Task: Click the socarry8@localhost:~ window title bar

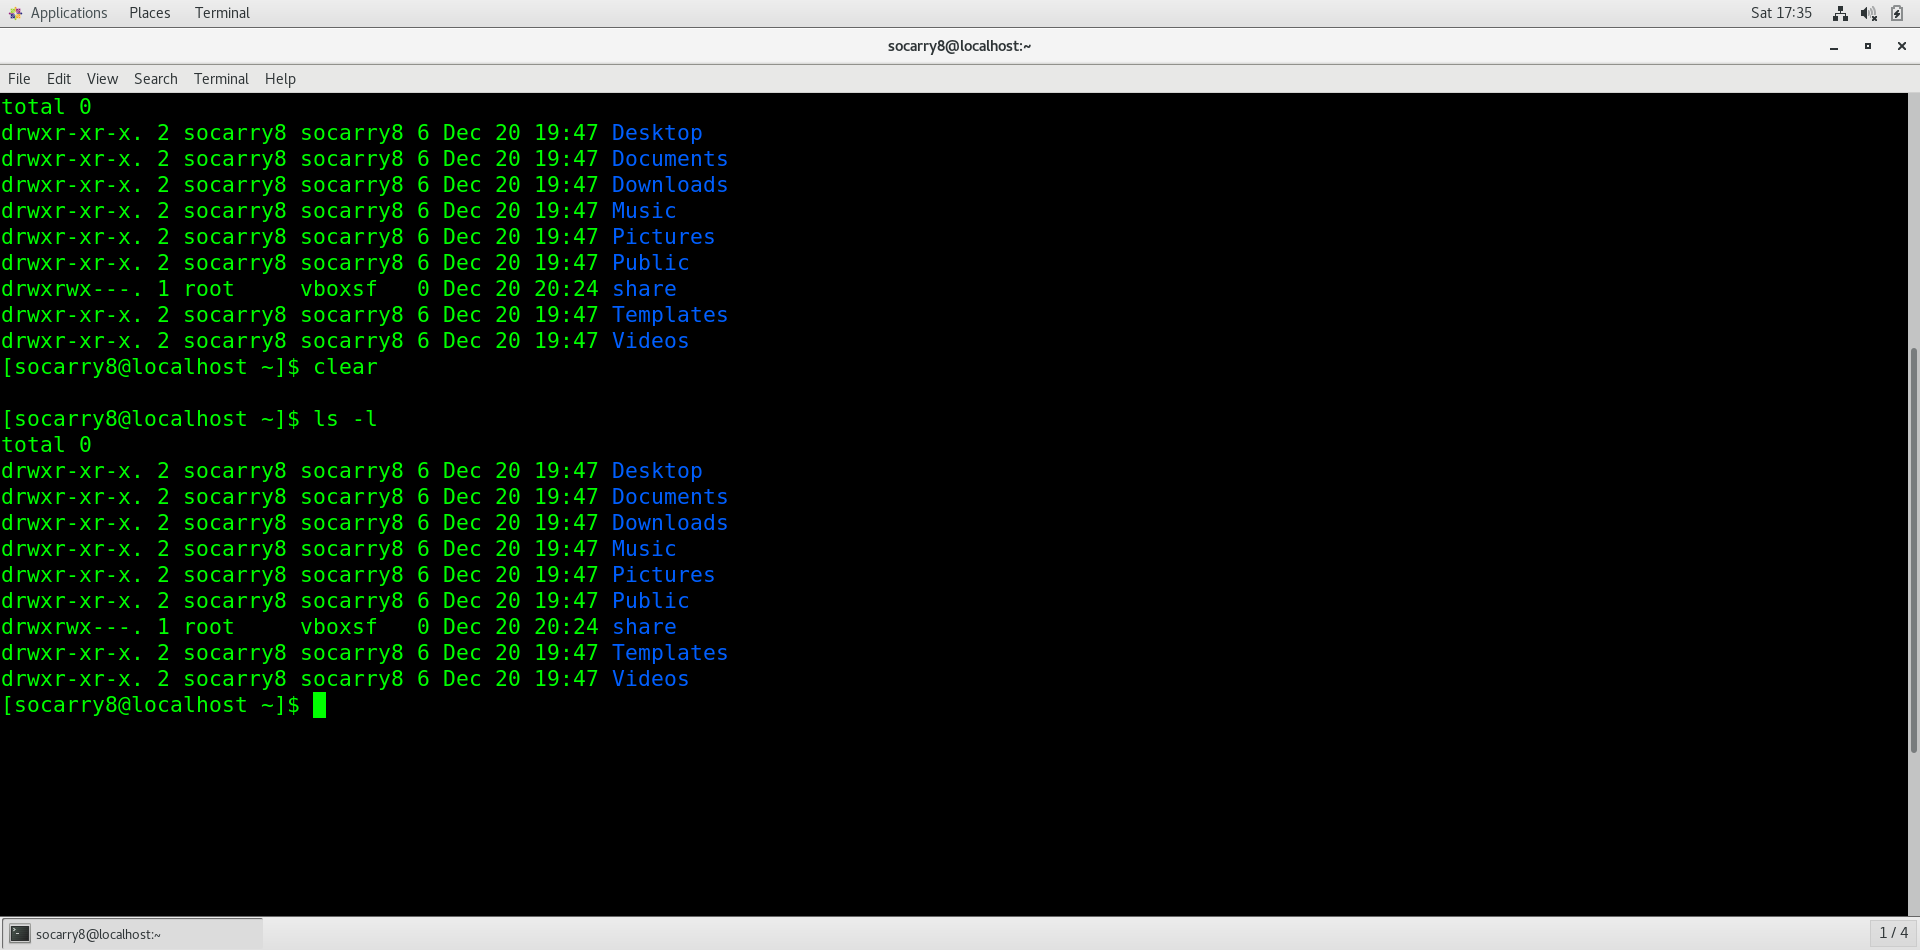Action: tap(959, 46)
